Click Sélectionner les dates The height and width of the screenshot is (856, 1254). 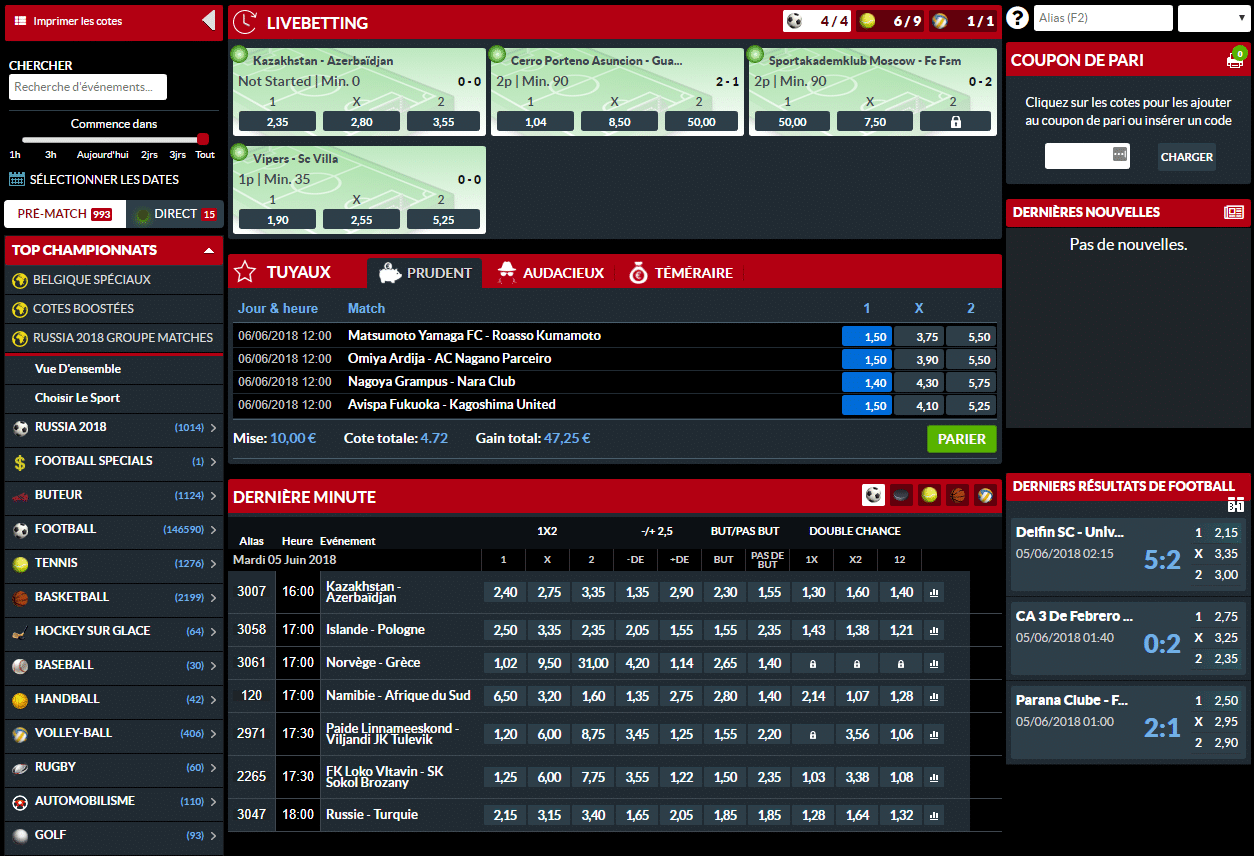pyautogui.click(x=104, y=180)
